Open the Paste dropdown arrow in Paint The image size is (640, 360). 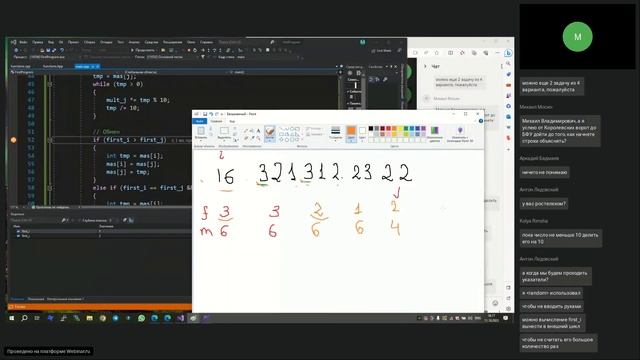point(201,140)
